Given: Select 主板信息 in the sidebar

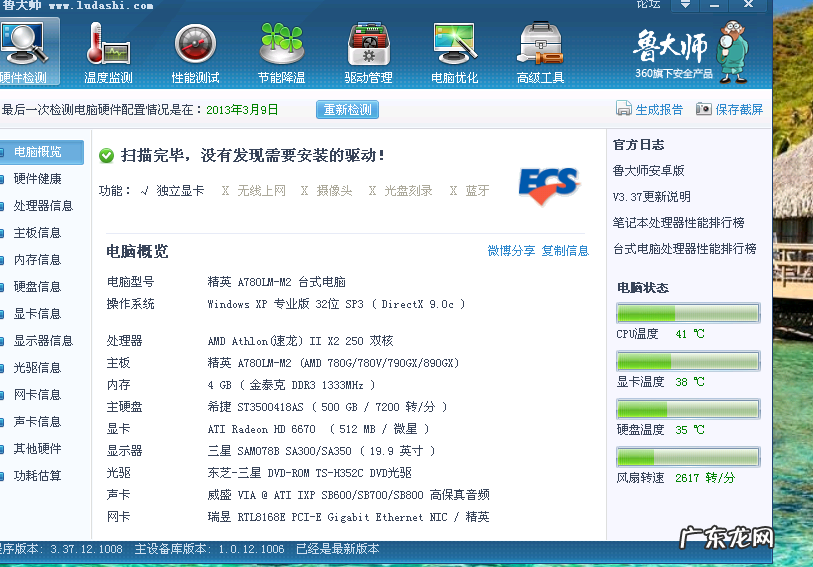Looking at the screenshot, I should coord(37,233).
